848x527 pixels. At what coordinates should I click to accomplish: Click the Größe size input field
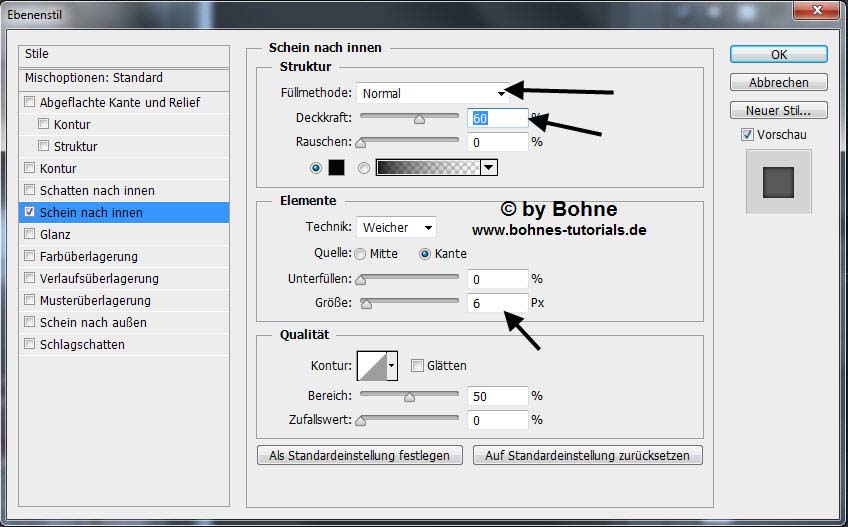click(497, 302)
